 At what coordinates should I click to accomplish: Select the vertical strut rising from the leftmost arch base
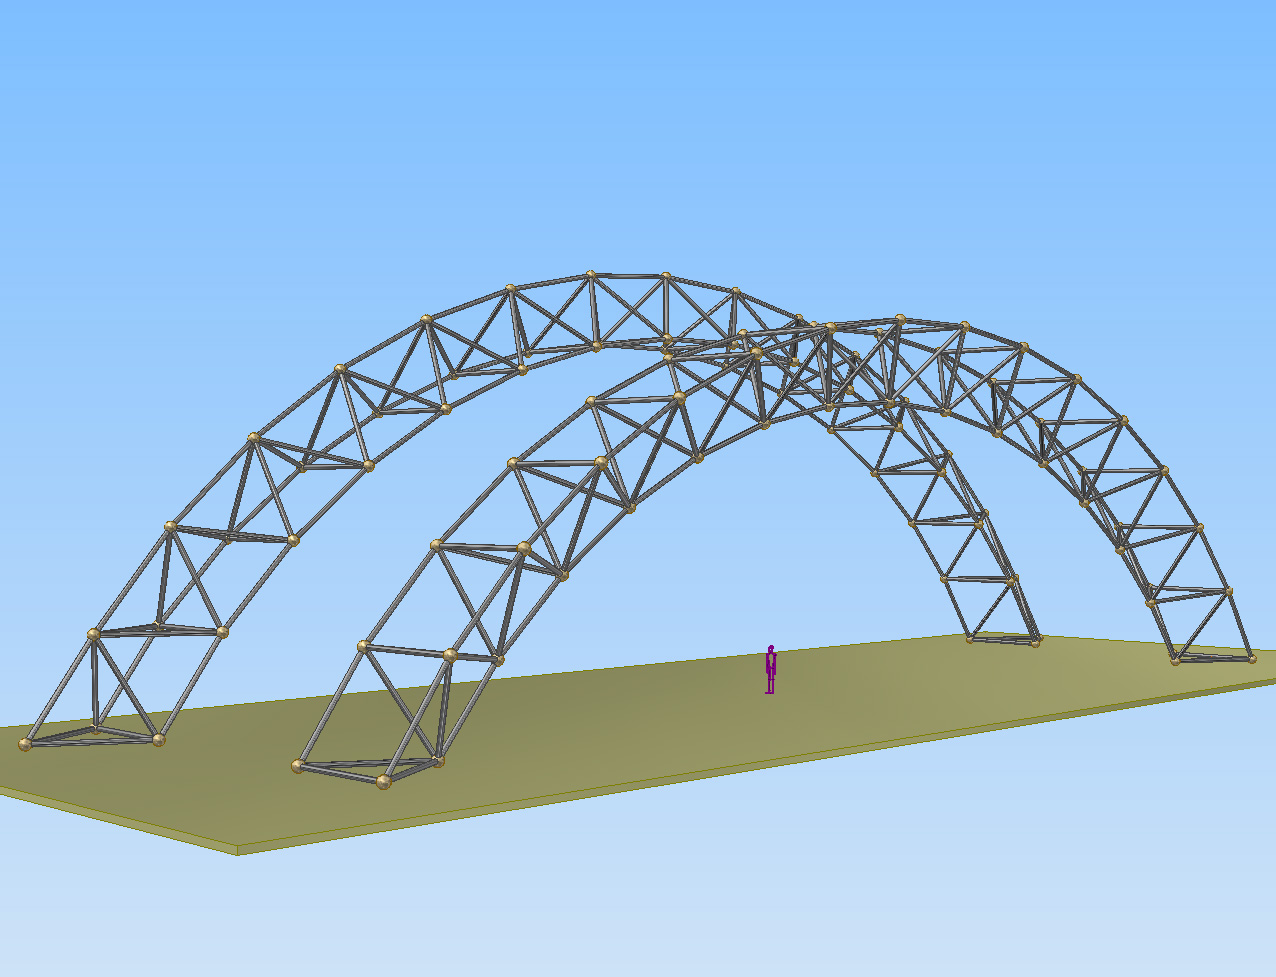click(x=96, y=680)
